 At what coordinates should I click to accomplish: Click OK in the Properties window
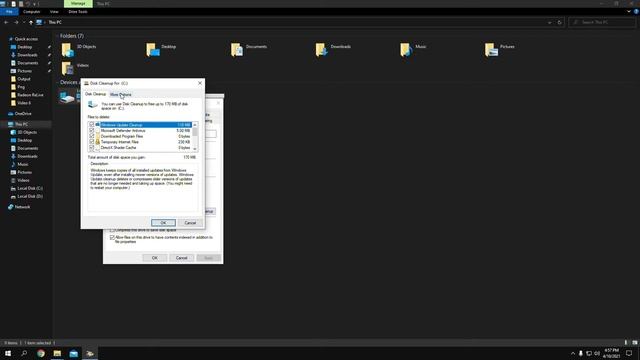pyautogui.click(x=155, y=258)
